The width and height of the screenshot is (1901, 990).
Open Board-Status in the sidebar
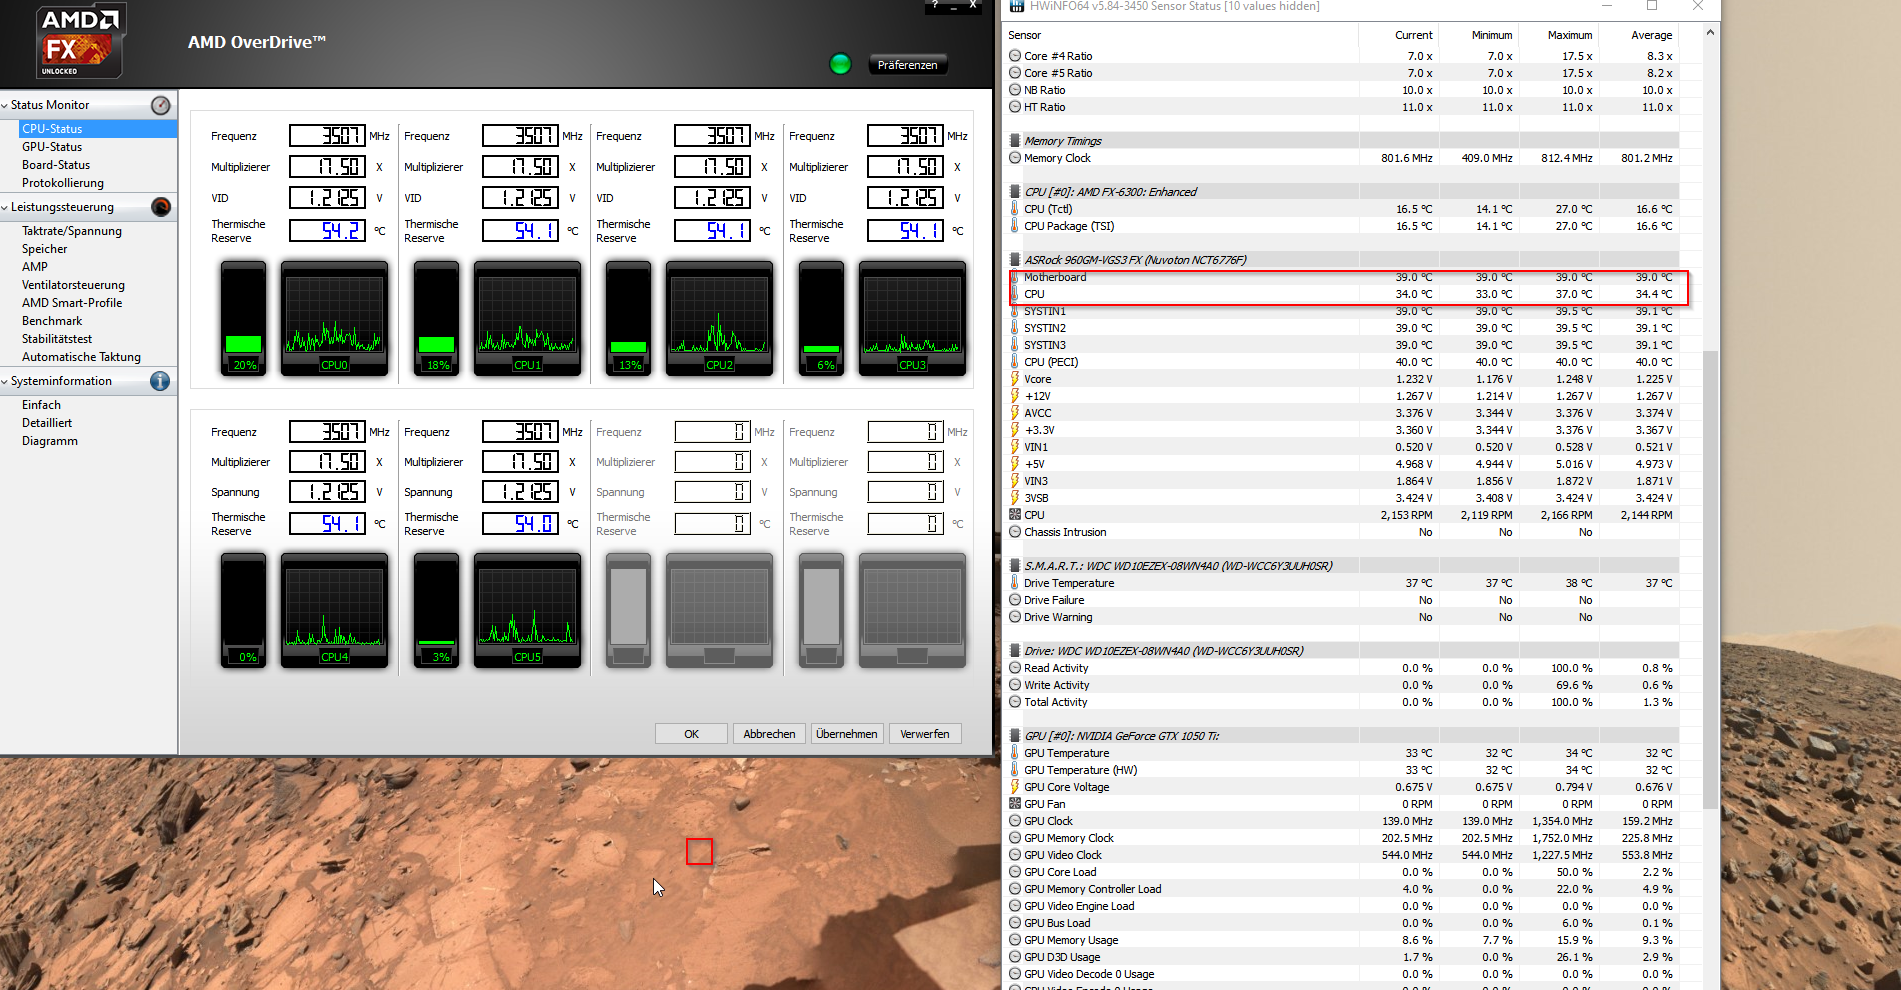pos(56,165)
